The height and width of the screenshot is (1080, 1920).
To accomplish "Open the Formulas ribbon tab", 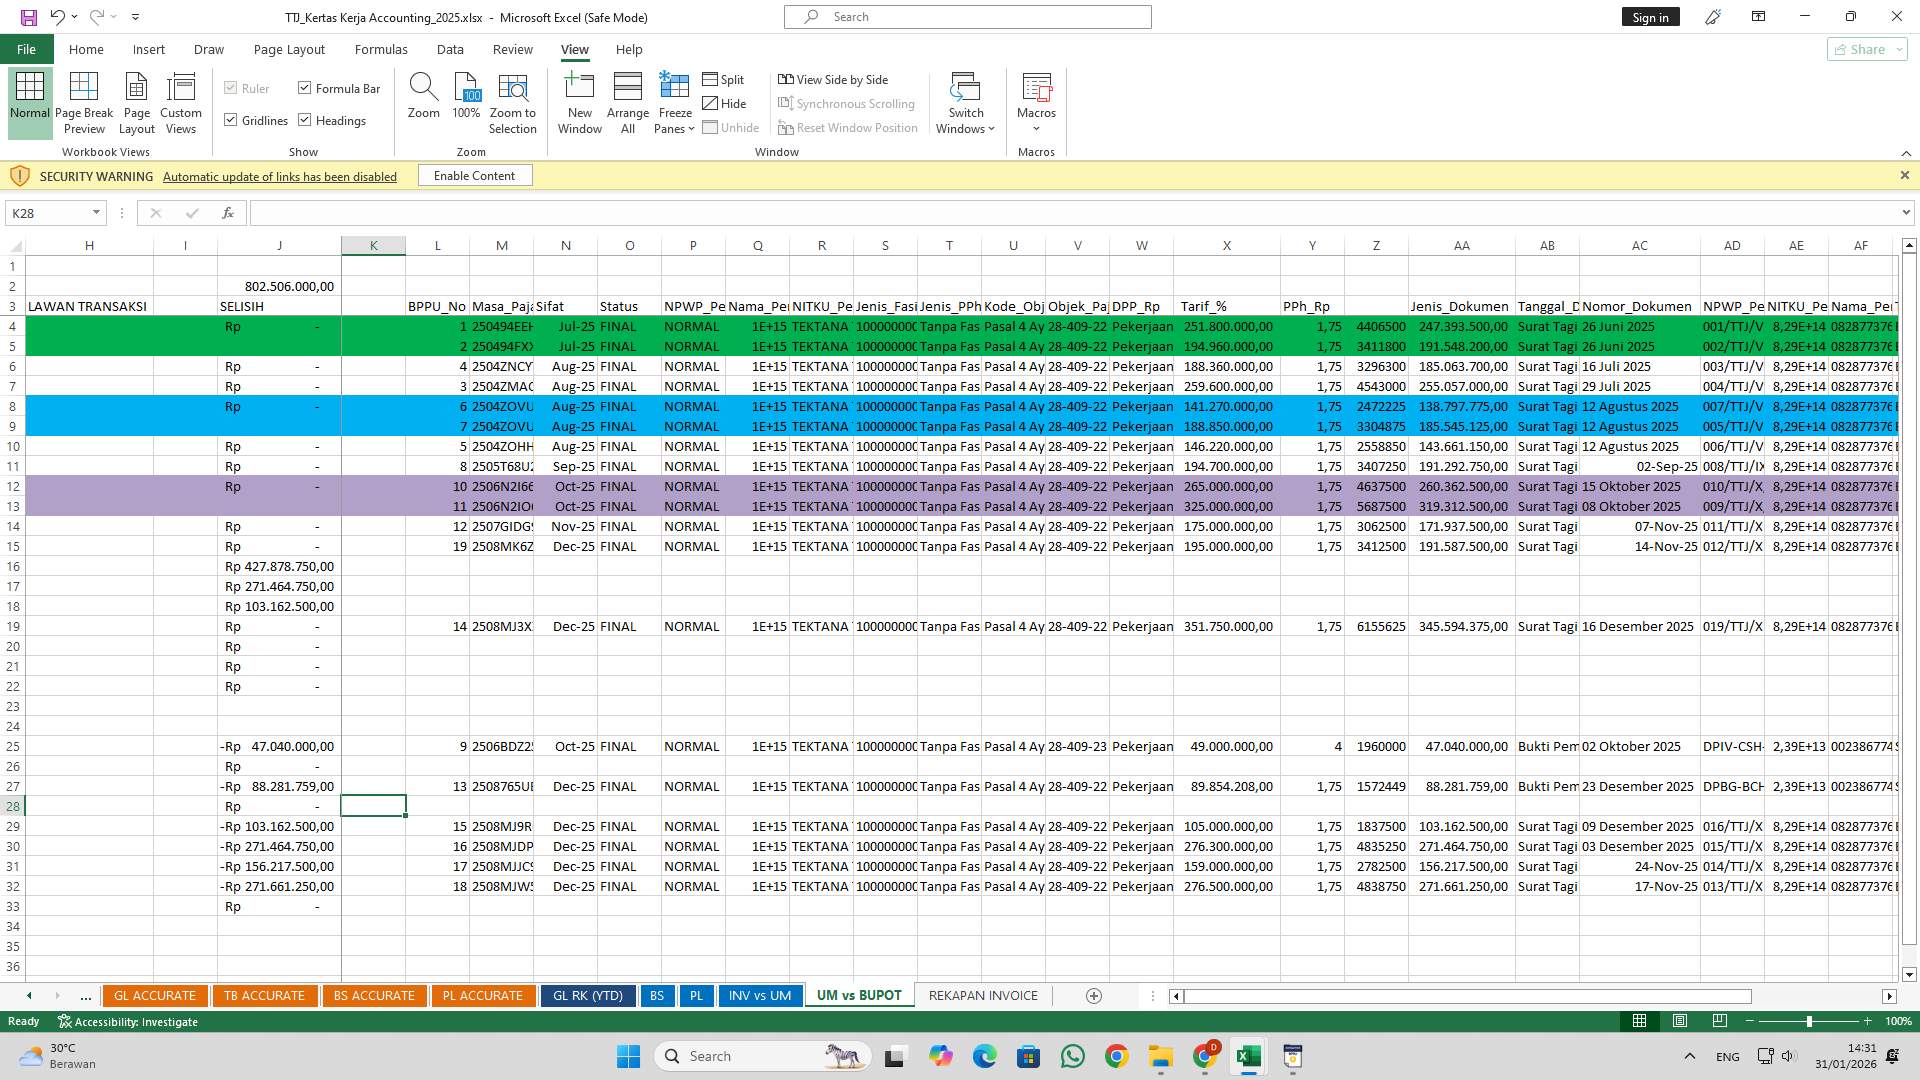I will tap(380, 49).
